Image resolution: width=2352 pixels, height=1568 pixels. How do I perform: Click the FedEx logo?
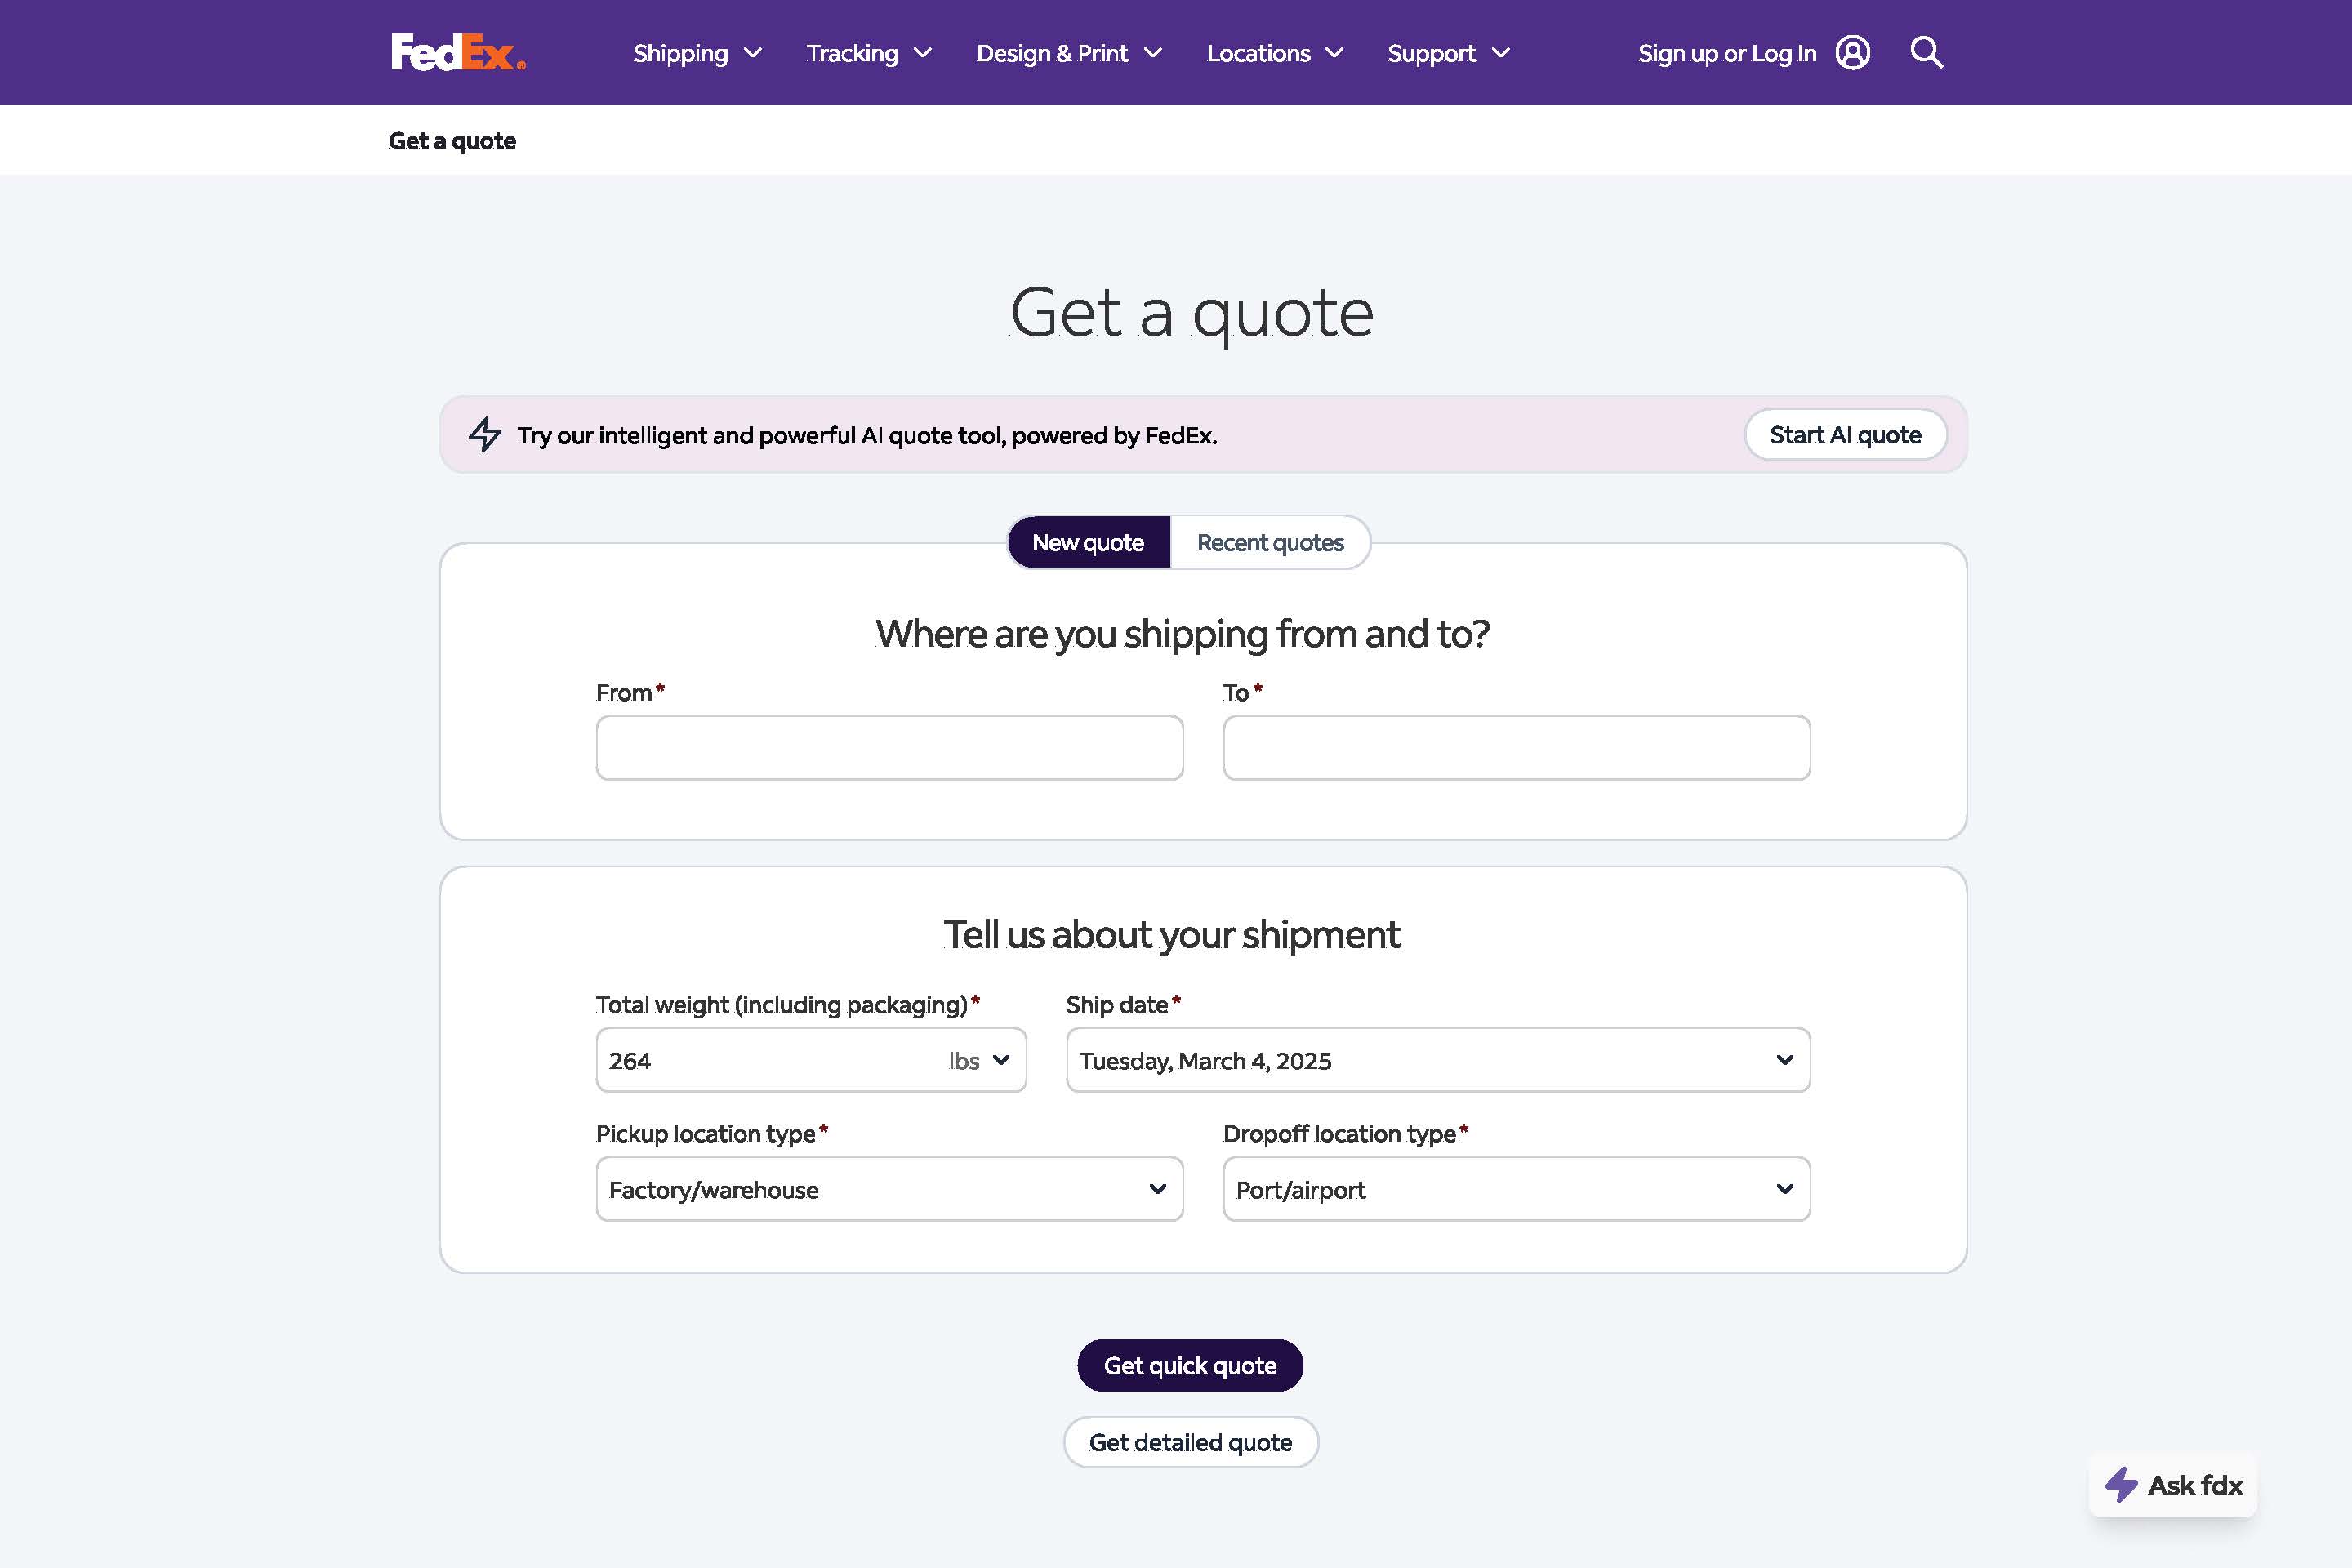point(458,52)
